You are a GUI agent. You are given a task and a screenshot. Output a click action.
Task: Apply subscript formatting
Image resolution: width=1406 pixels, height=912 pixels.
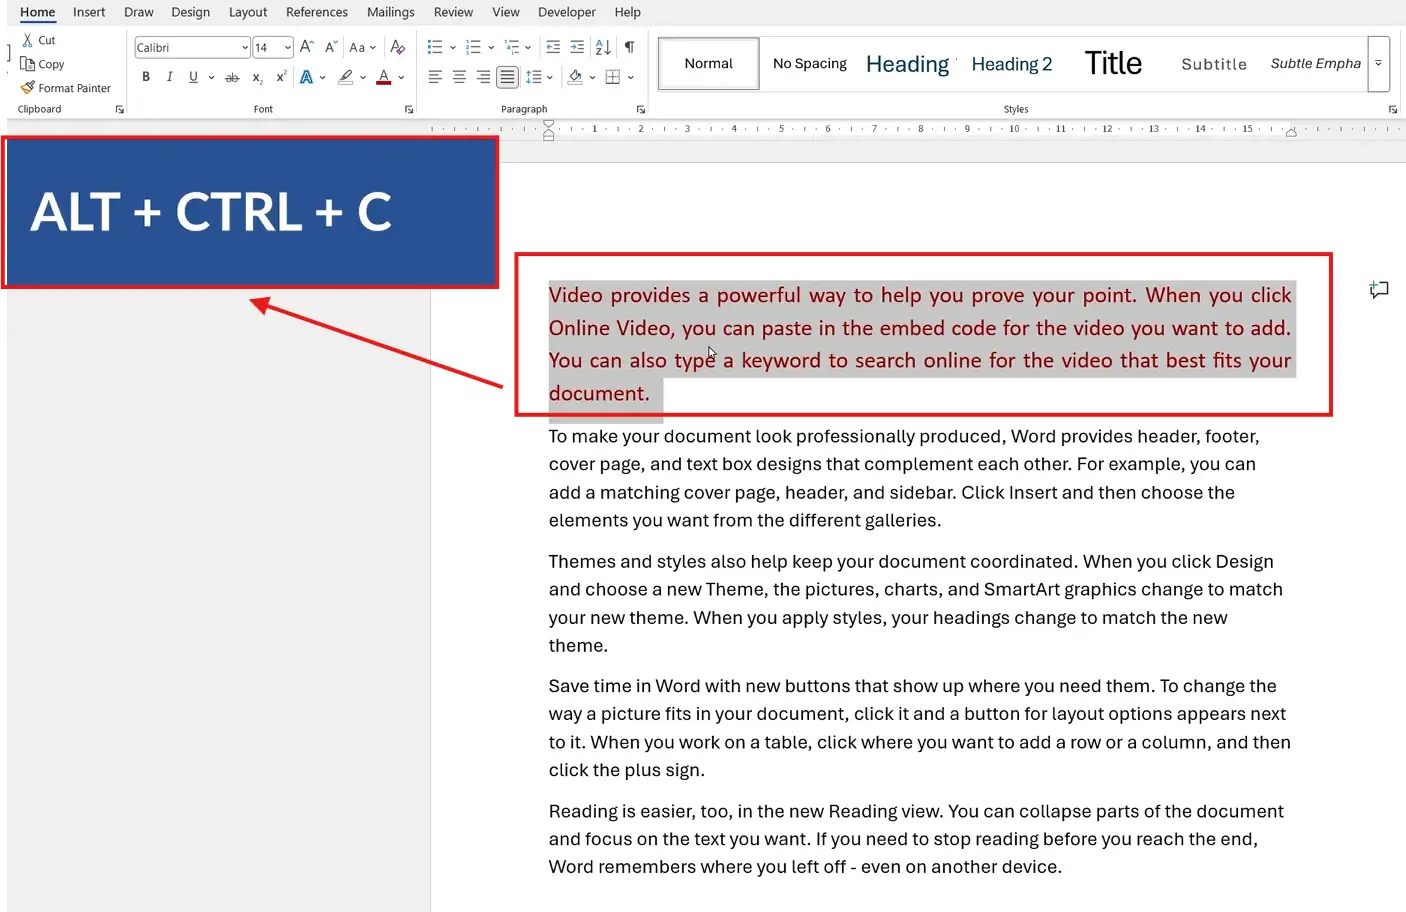point(257,77)
